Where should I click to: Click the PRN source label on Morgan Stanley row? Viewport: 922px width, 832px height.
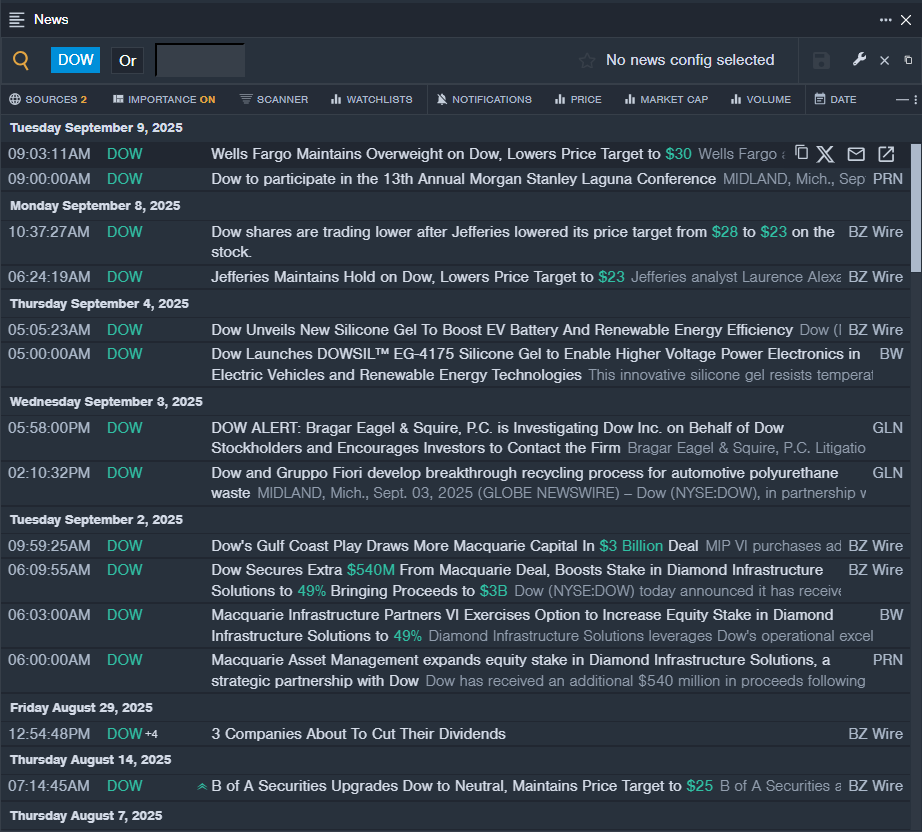tap(888, 179)
